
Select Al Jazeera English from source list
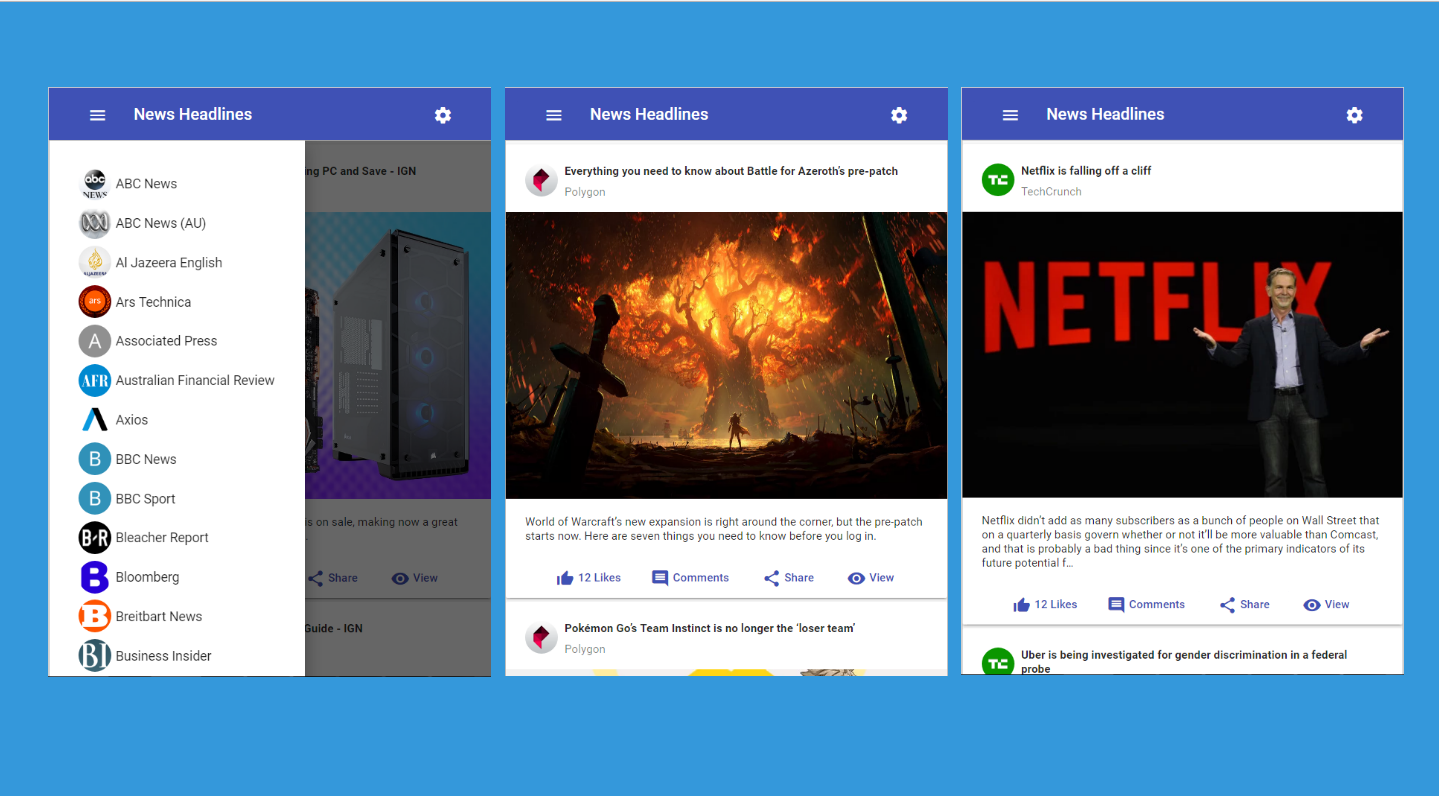click(168, 263)
